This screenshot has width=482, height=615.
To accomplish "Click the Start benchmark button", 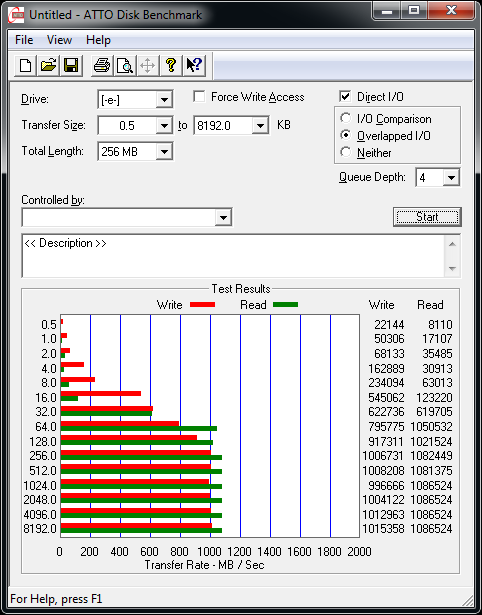I will point(427,217).
